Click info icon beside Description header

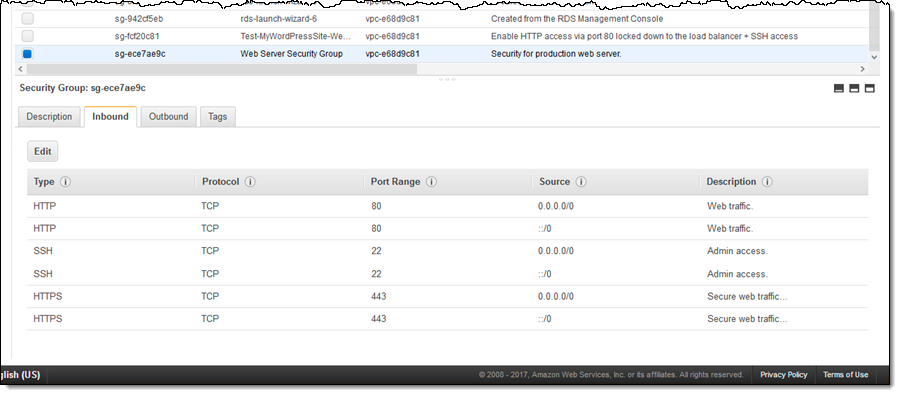coord(767,182)
